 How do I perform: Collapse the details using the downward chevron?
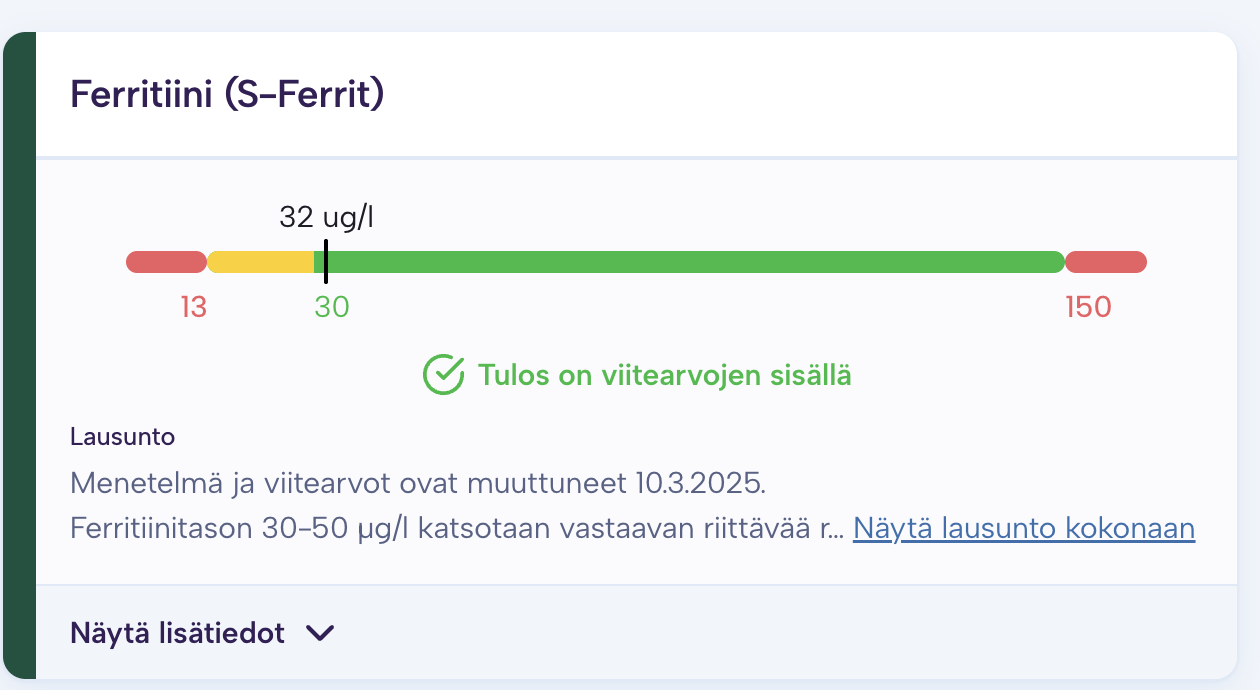tap(320, 634)
